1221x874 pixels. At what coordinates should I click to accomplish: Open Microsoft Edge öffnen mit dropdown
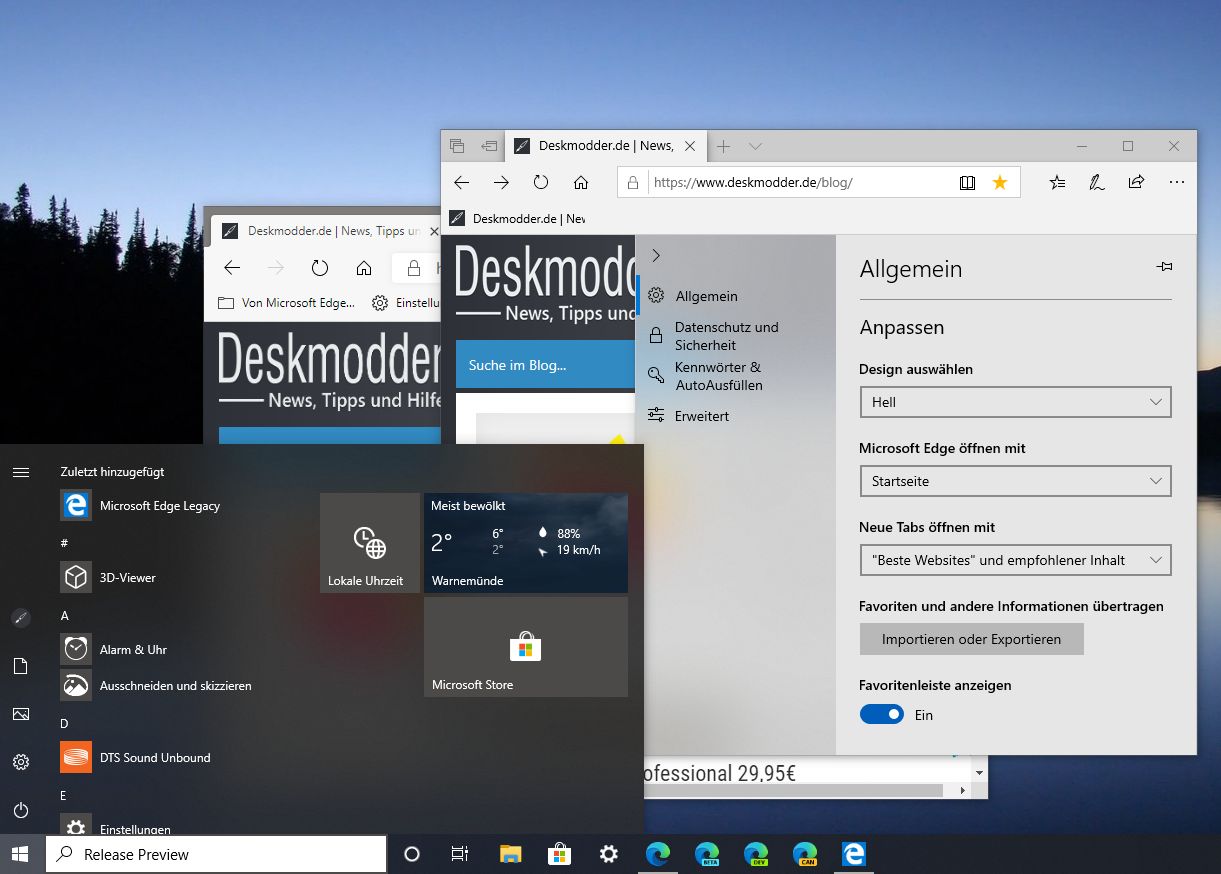coord(1015,481)
